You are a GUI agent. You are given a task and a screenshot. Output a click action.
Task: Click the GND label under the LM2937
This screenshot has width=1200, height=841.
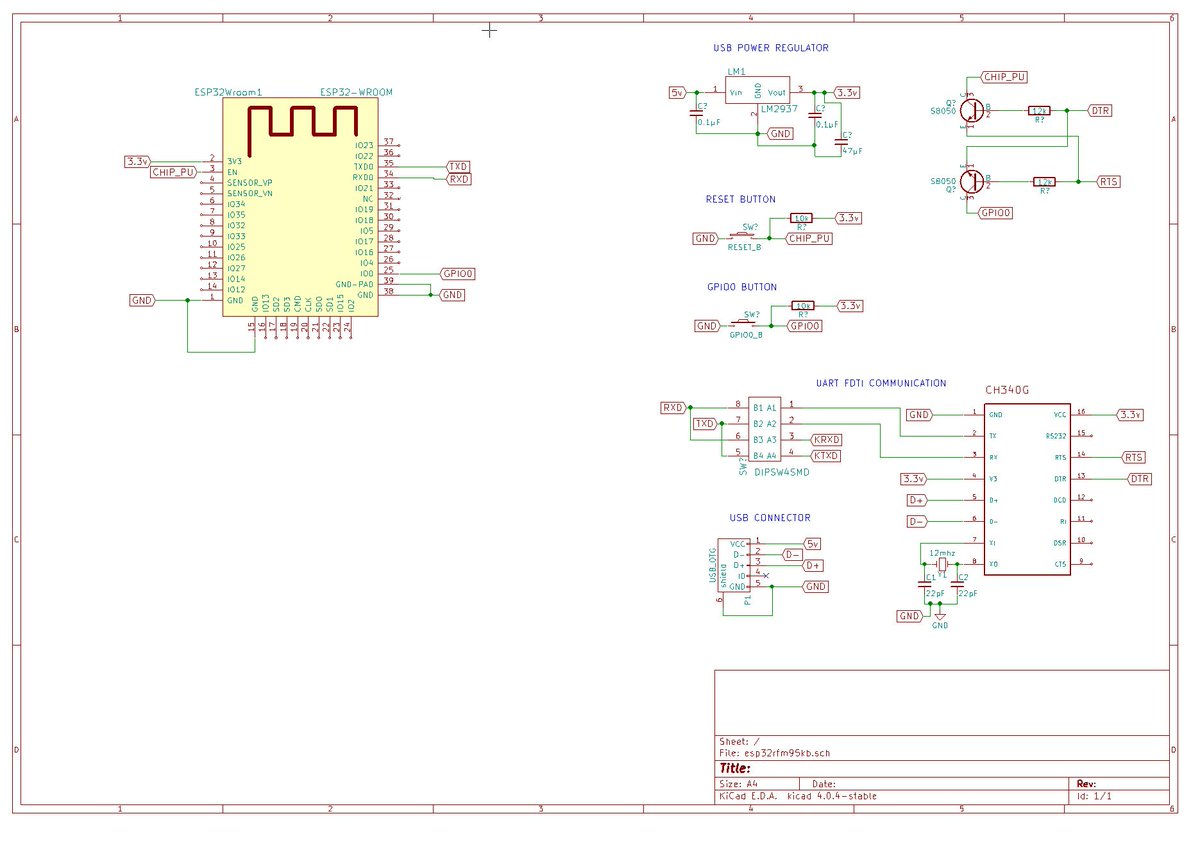779,133
